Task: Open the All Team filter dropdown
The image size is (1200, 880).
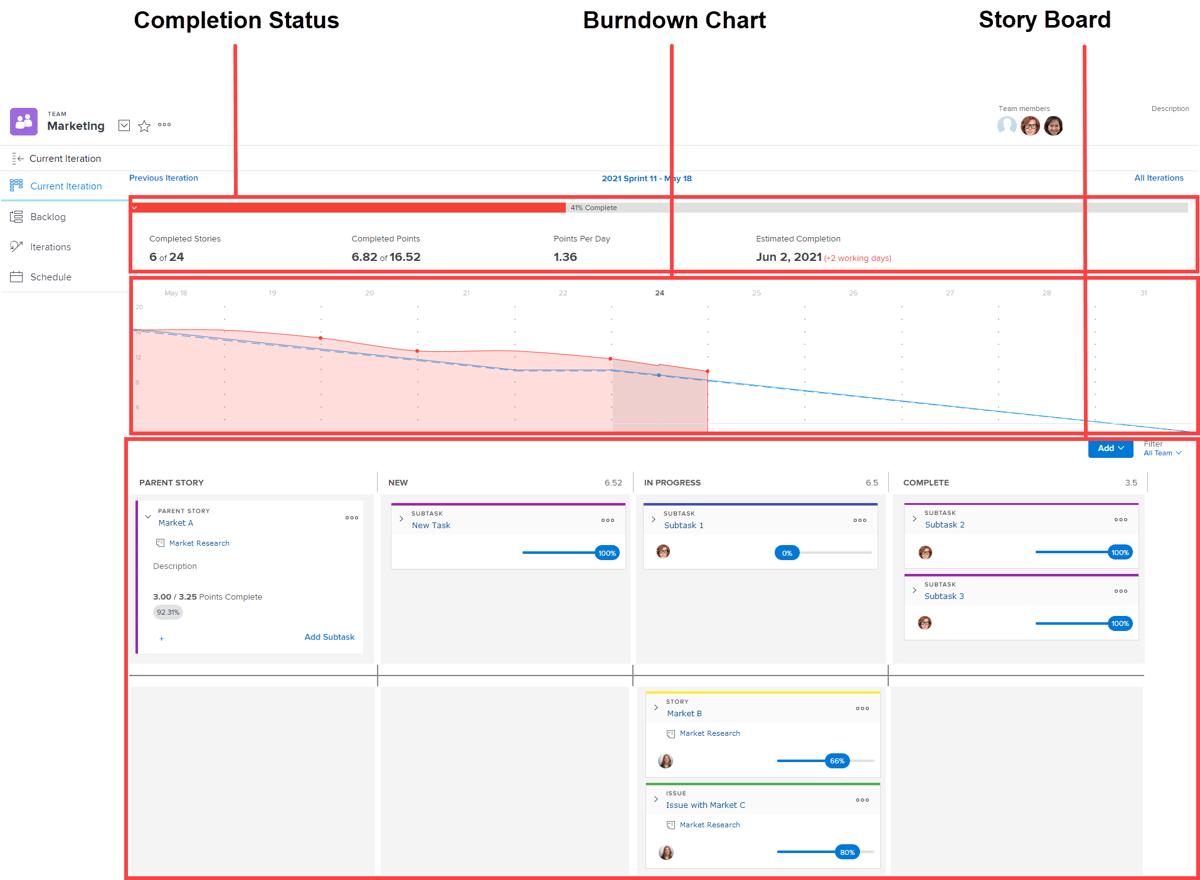Action: pyautogui.click(x=1160, y=452)
